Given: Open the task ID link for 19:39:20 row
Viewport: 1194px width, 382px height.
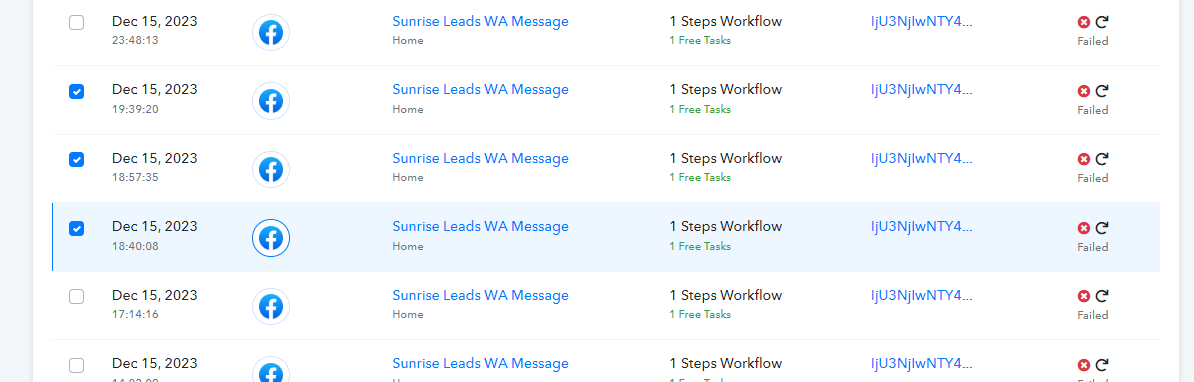Looking at the screenshot, I should coord(922,90).
